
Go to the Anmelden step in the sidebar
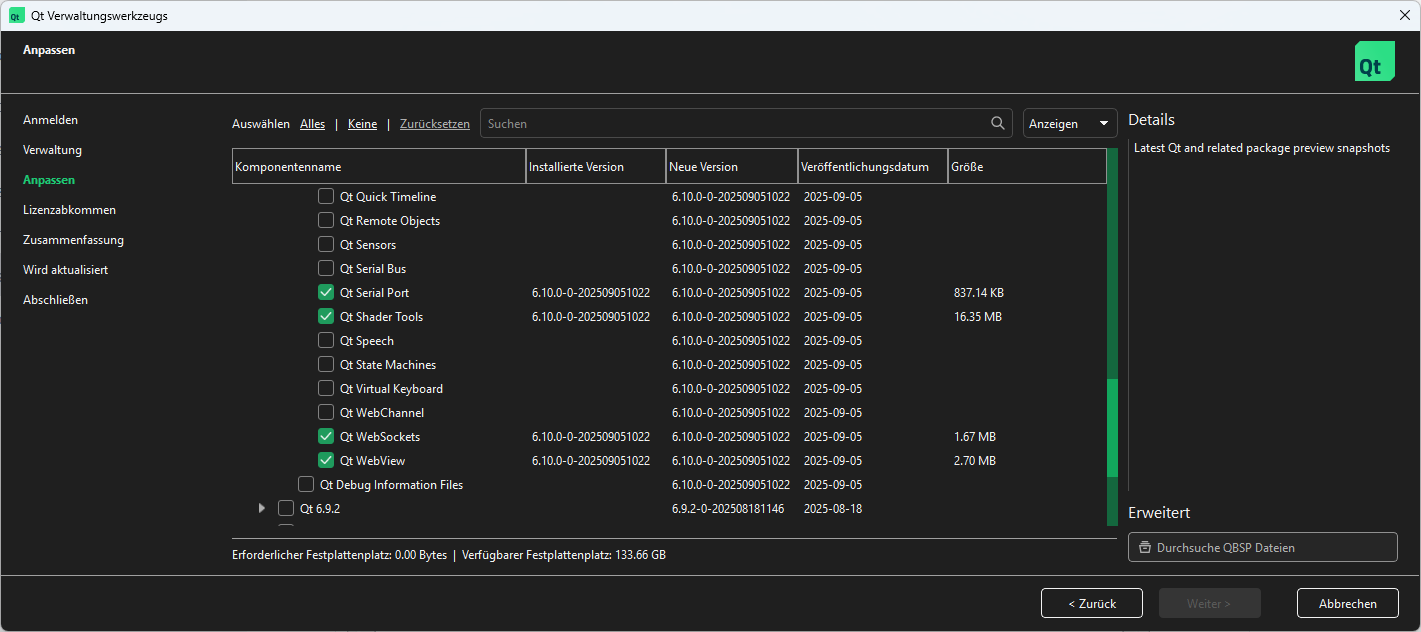coord(50,120)
